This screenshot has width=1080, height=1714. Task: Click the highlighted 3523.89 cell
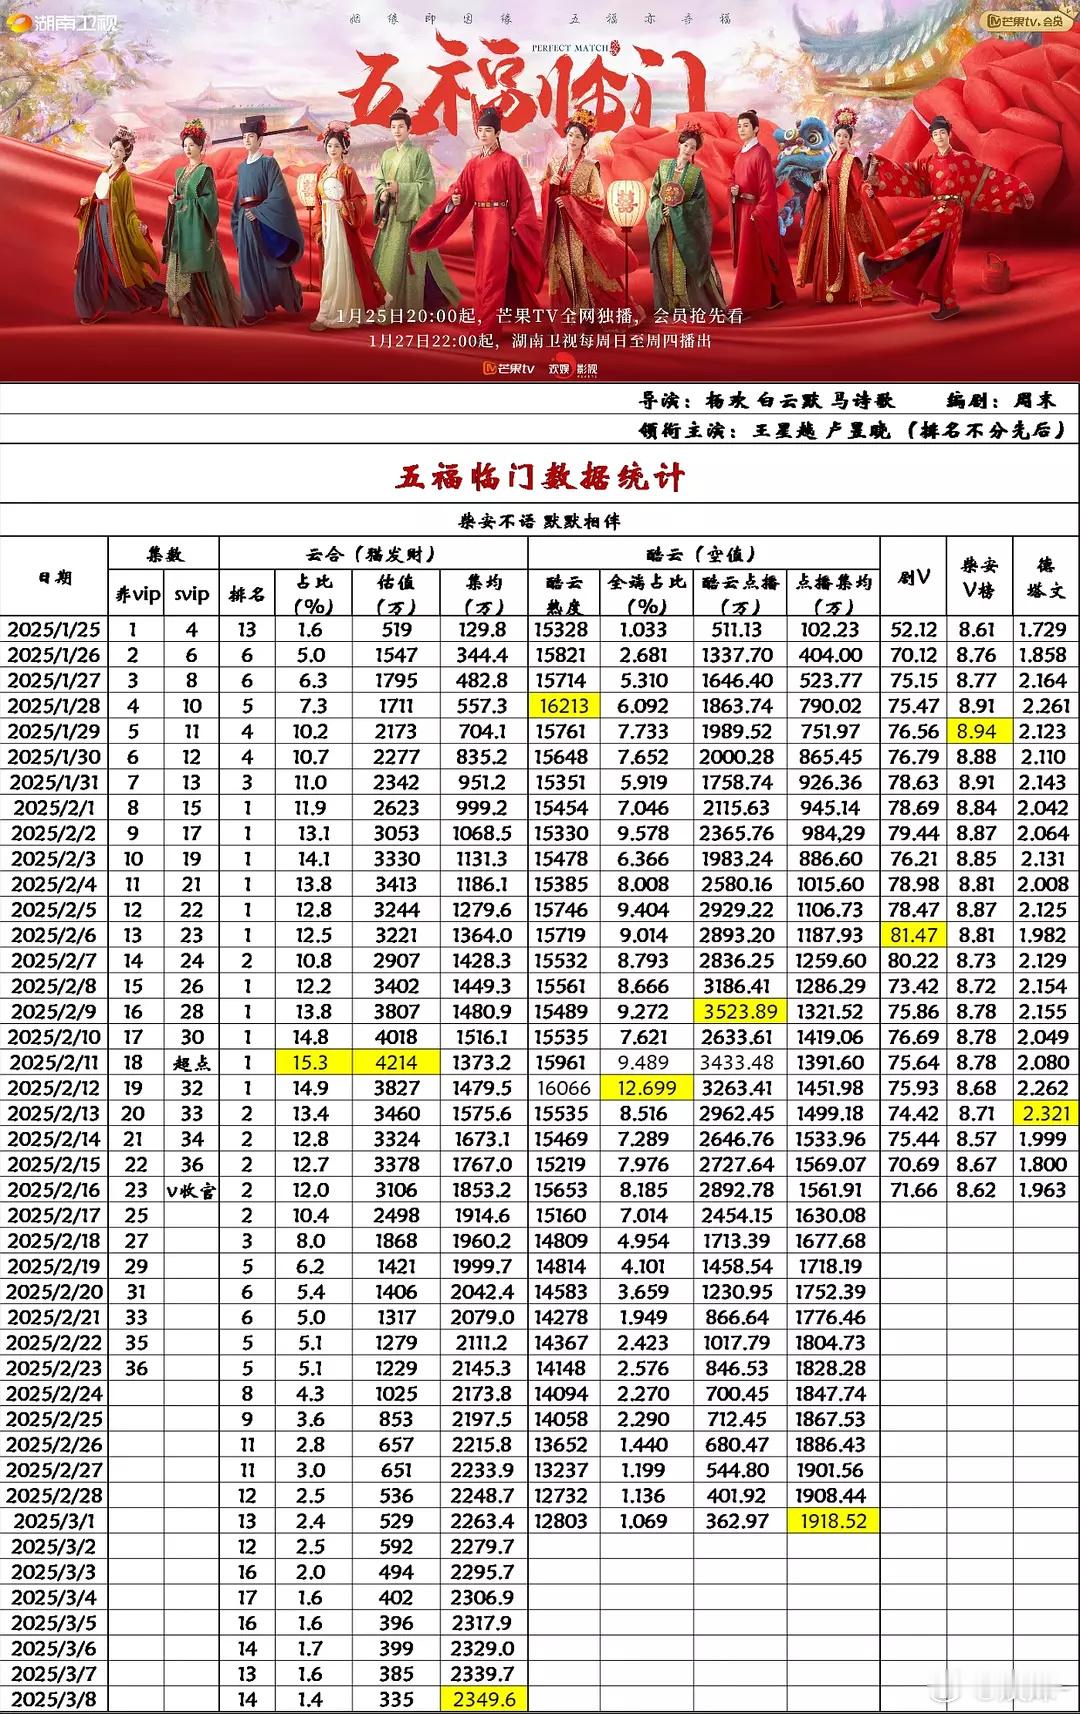click(739, 1011)
